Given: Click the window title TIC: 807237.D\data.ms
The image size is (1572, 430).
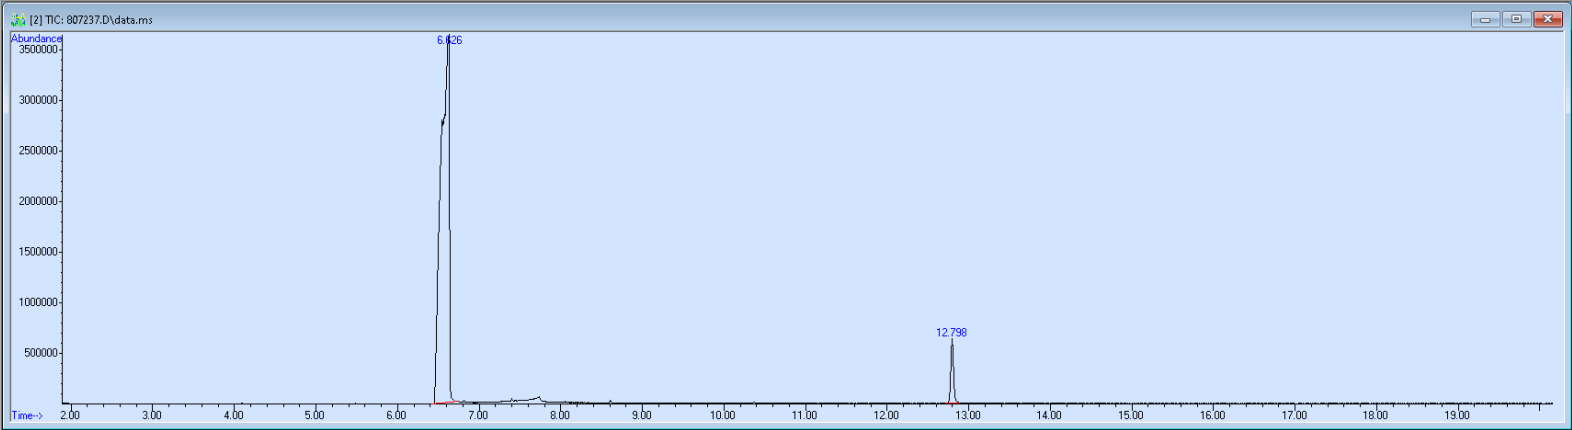Looking at the screenshot, I should tap(91, 19).
